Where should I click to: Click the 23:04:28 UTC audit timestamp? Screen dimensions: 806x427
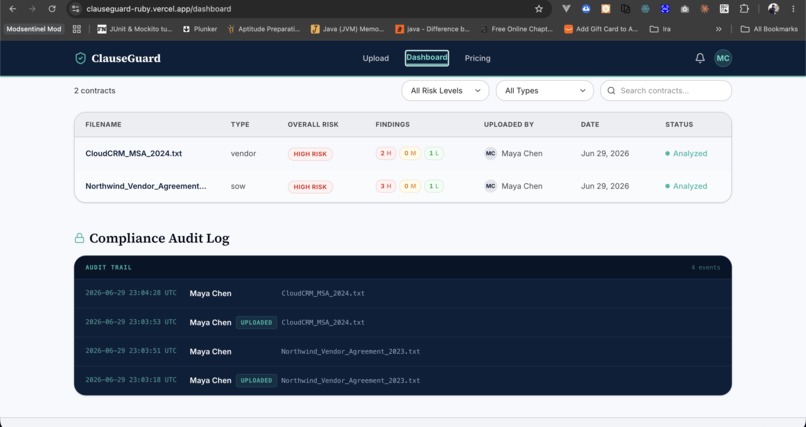(131, 293)
